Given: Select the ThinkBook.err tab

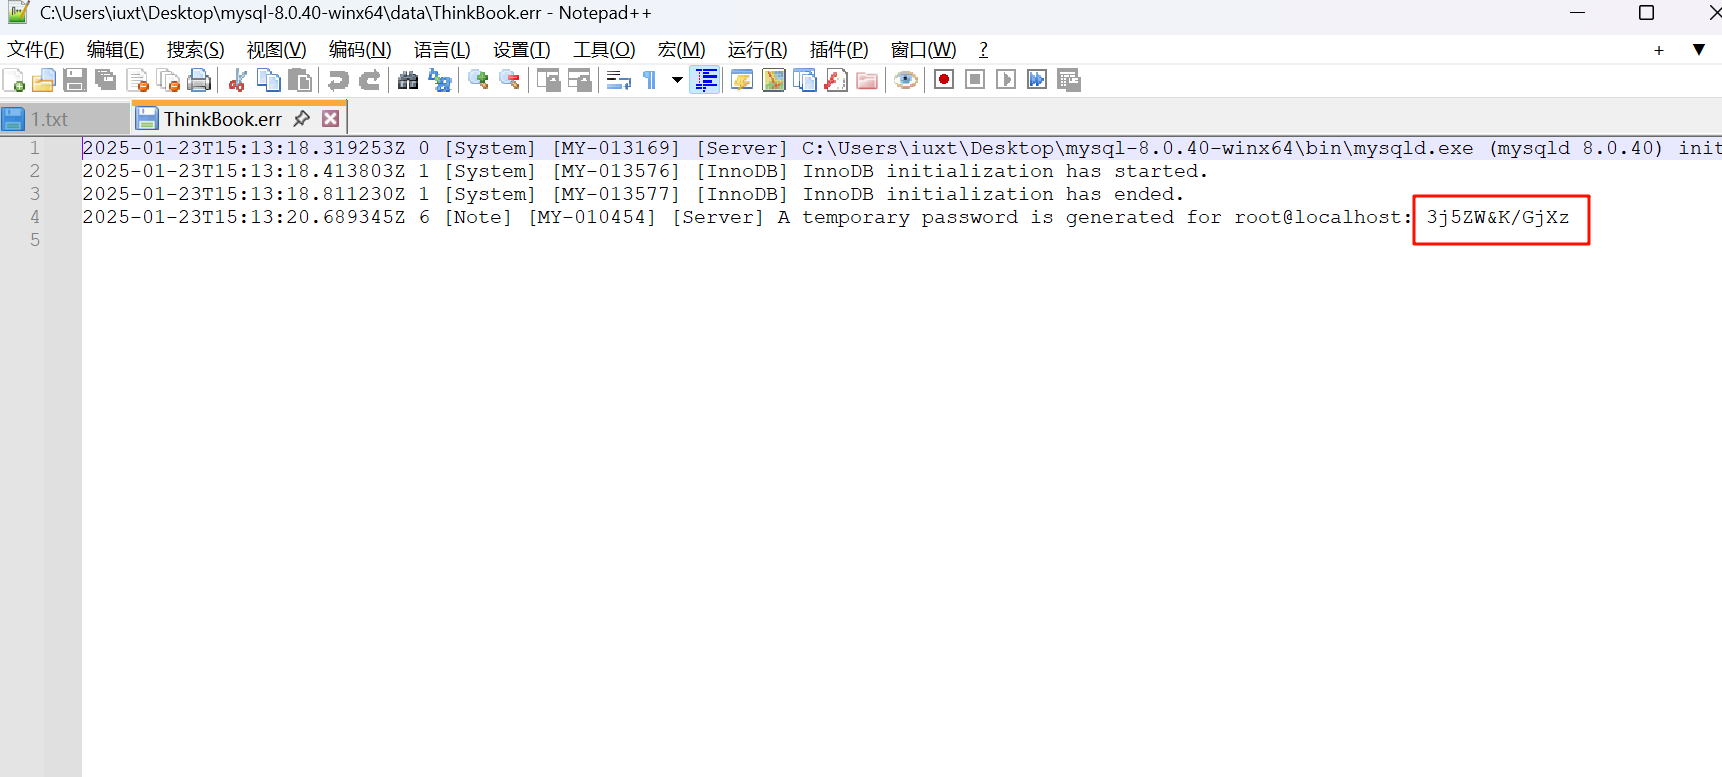Looking at the screenshot, I should click(222, 119).
